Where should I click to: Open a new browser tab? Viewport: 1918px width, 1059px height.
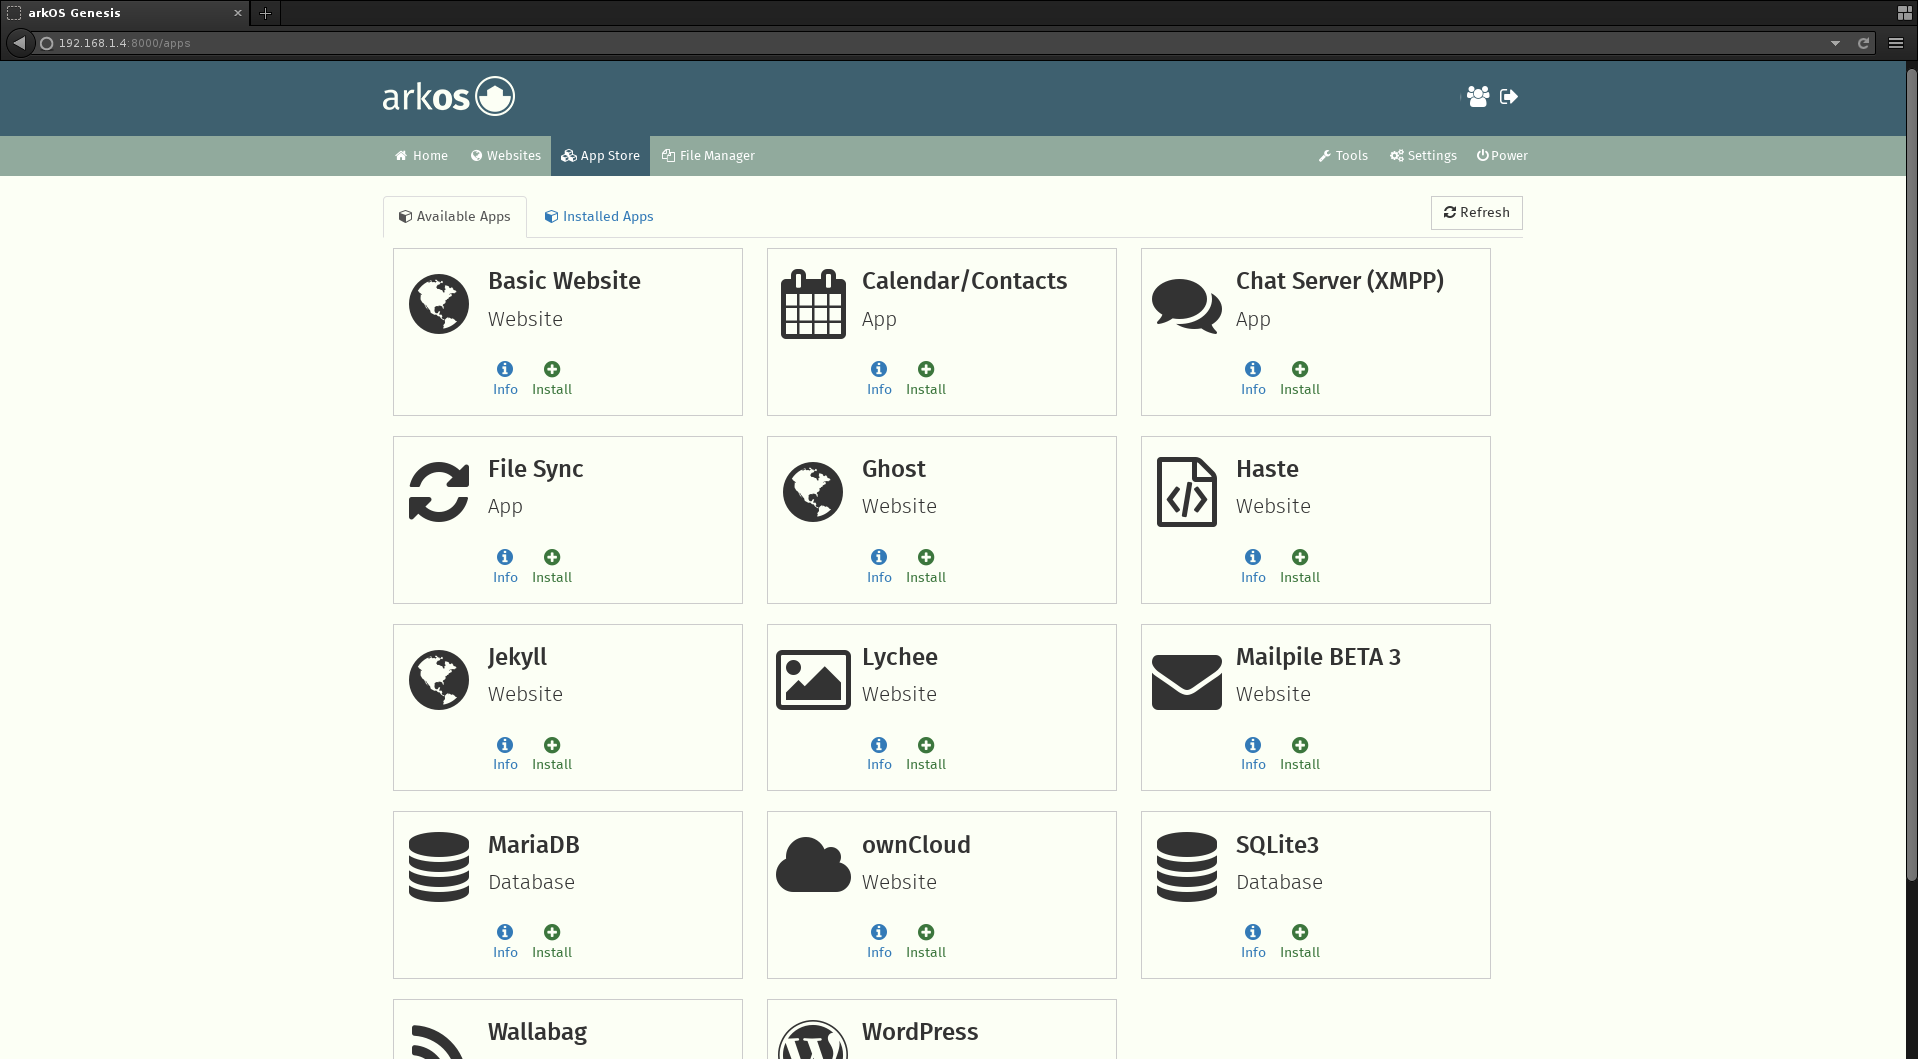pyautogui.click(x=265, y=13)
